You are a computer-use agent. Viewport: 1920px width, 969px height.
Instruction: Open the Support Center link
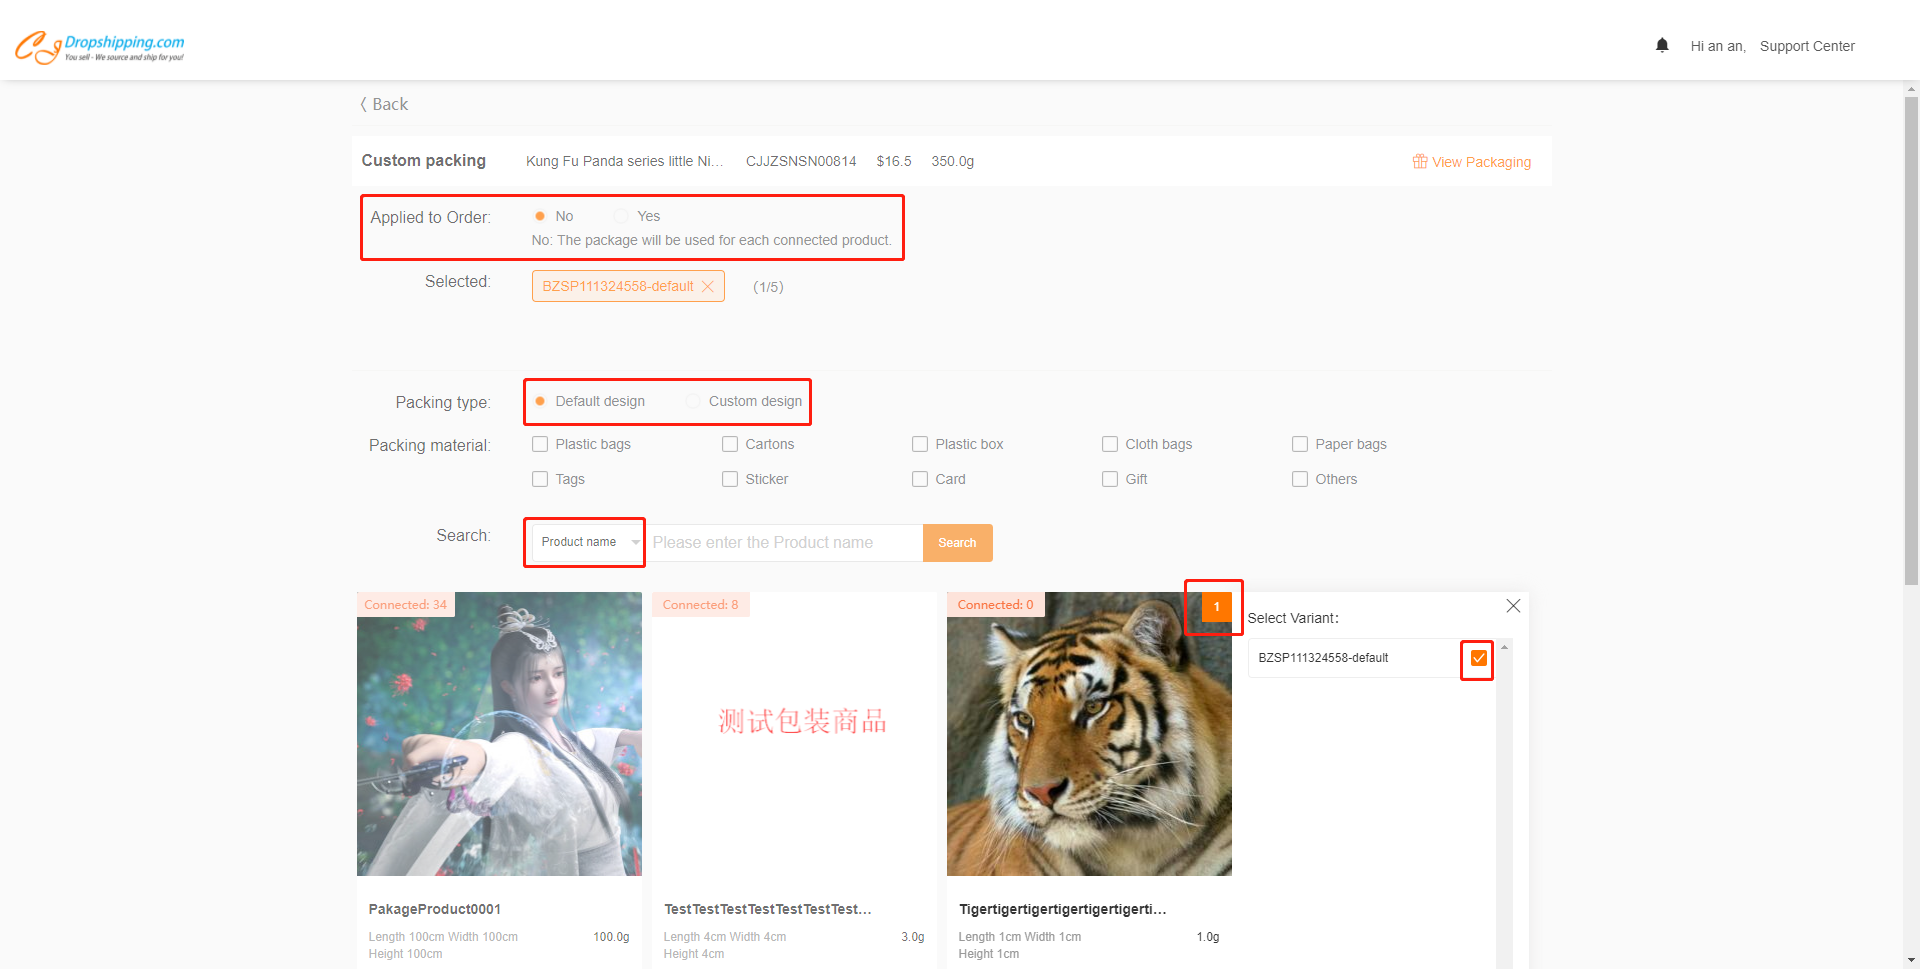pyautogui.click(x=1806, y=46)
